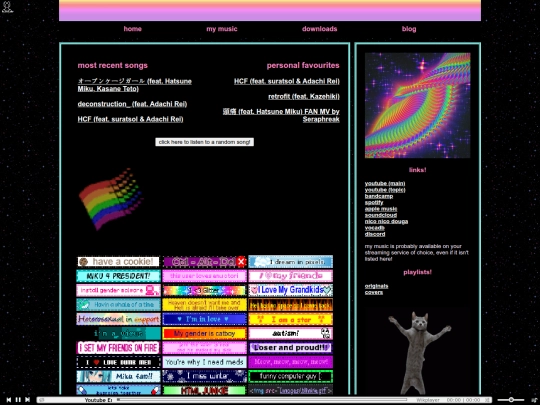Open retrofit (feat. Kazehiki) link

tap(304, 96)
